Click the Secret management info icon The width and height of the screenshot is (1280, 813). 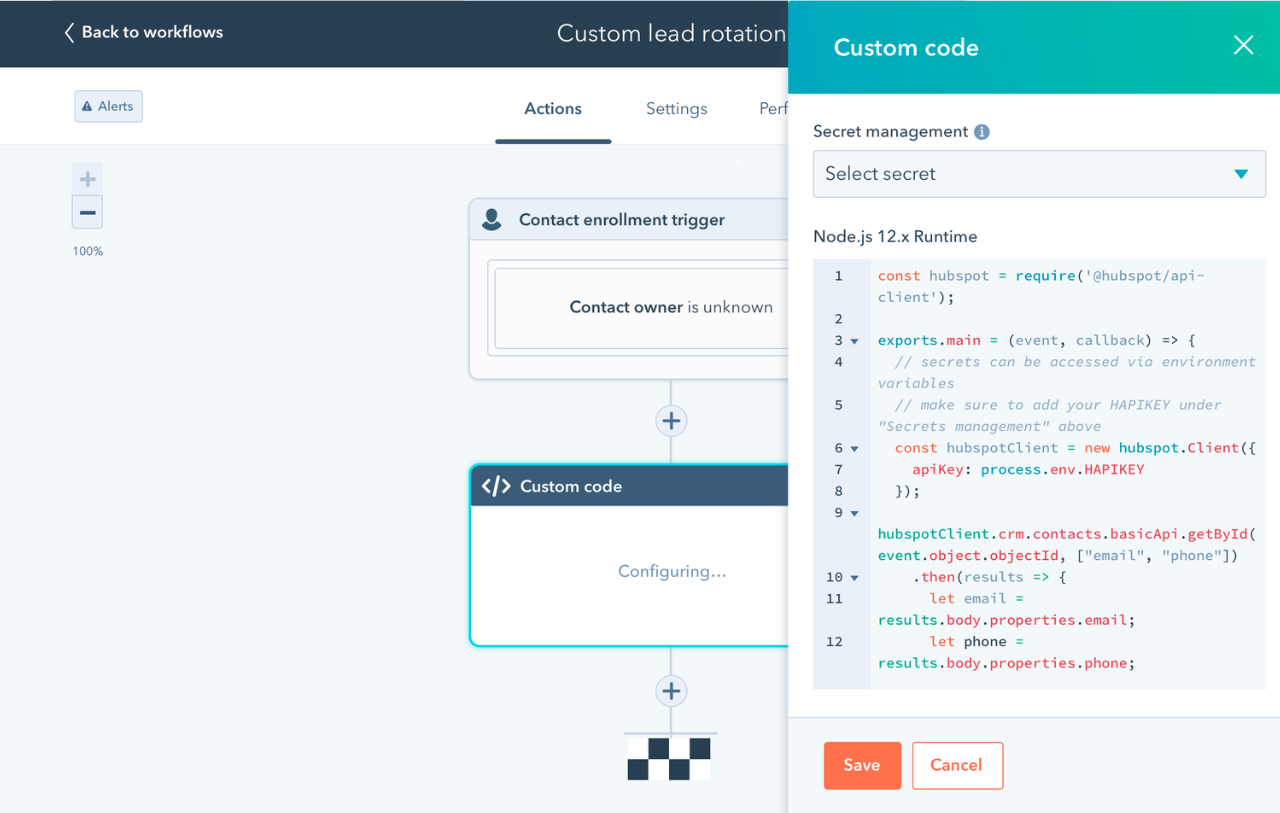click(982, 132)
